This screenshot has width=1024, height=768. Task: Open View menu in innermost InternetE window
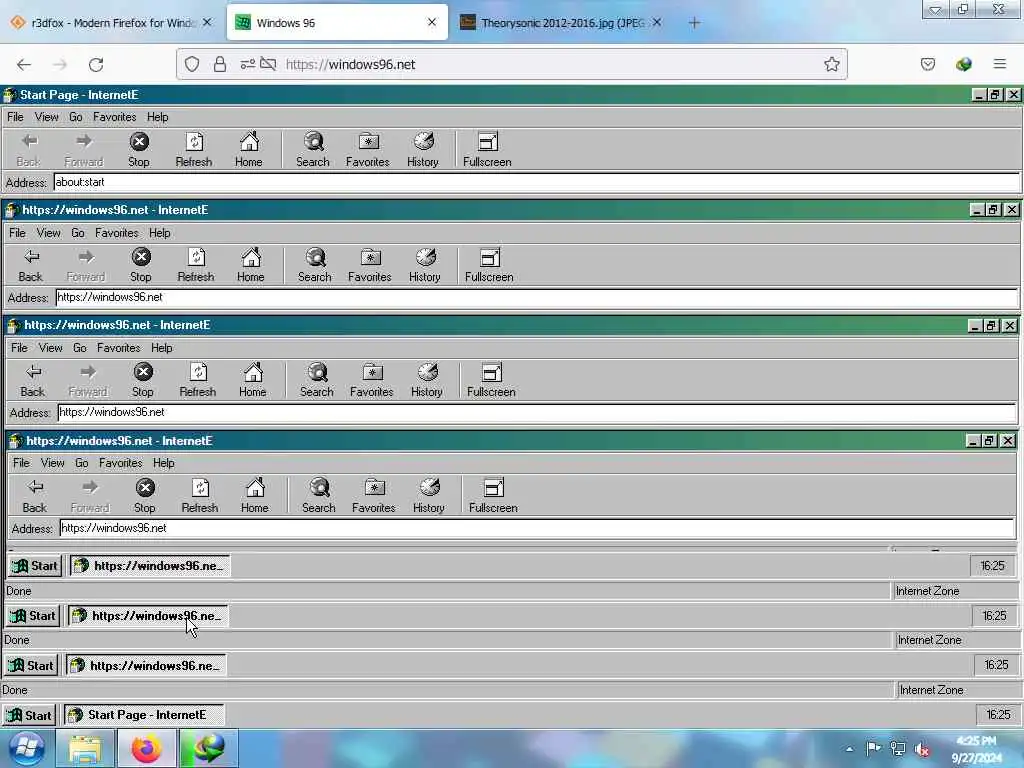(52, 463)
